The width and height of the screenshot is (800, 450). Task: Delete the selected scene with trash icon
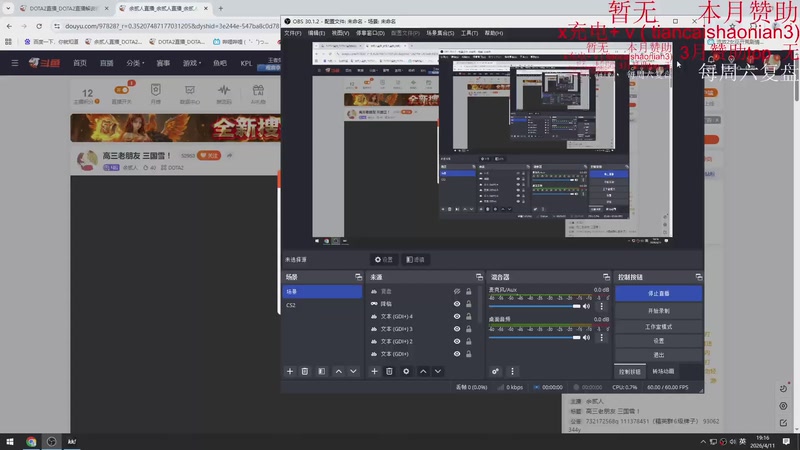(x=305, y=371)
